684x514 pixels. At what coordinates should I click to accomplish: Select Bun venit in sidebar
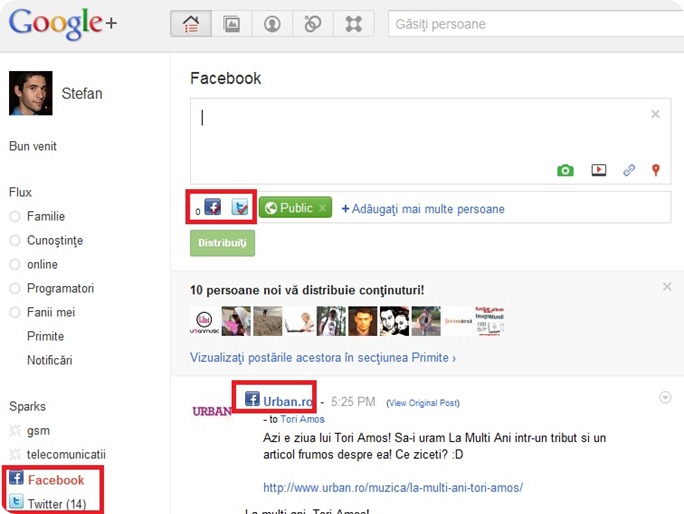pos(33,146)
